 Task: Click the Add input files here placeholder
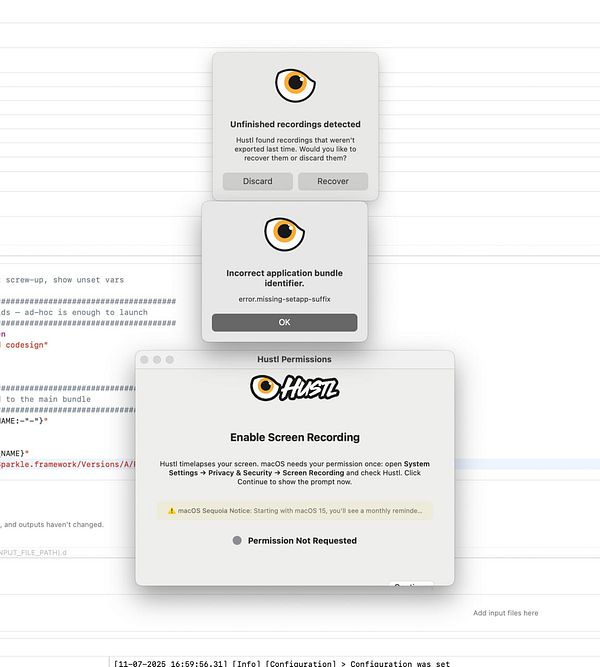[x=506, y=613]
